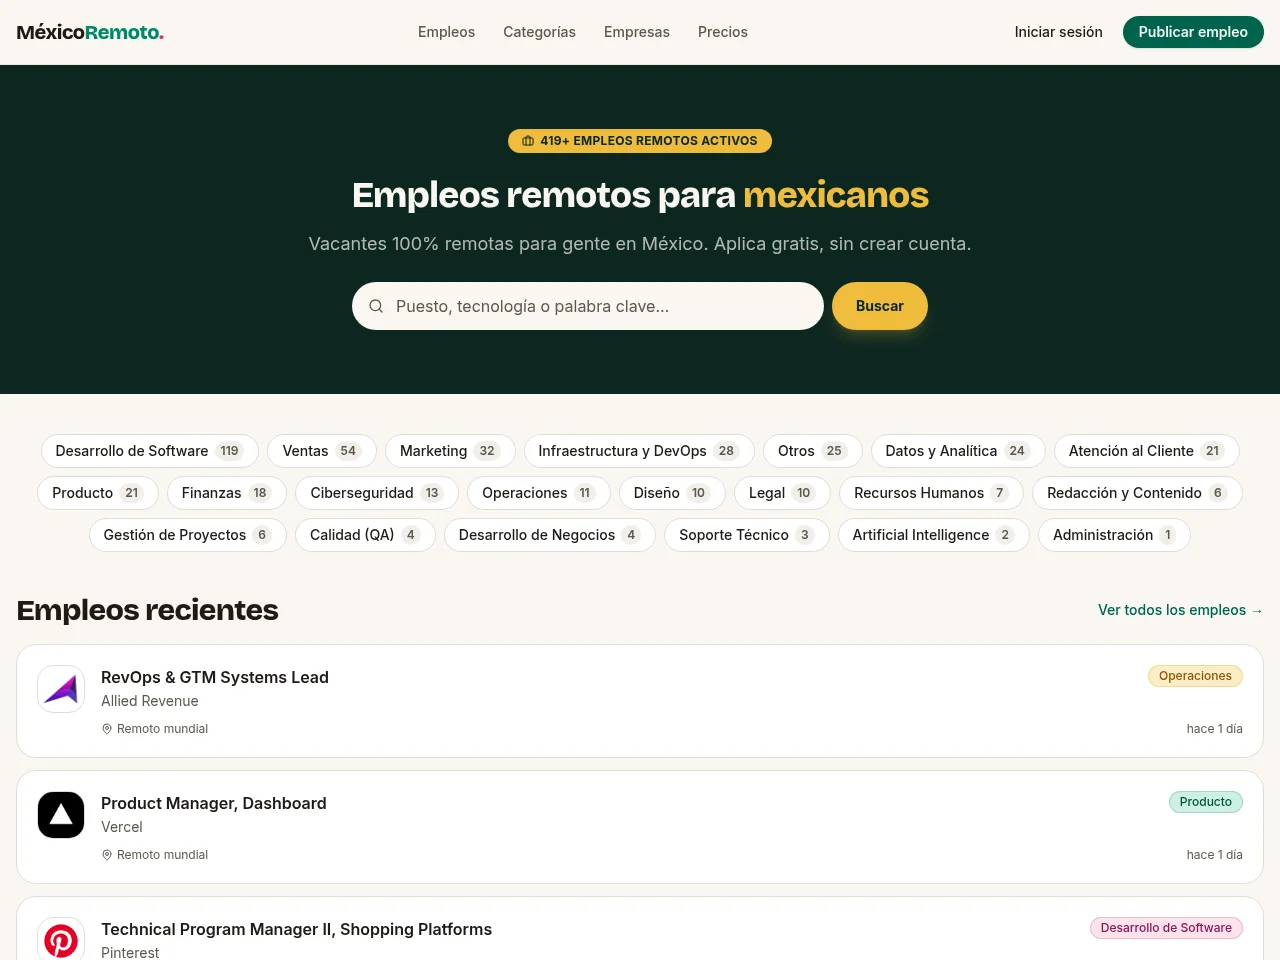Click hace 1 día on Vercel listing
Image resolution: width=1280 pixels, height=960 pixels.
pos(1214,855)
